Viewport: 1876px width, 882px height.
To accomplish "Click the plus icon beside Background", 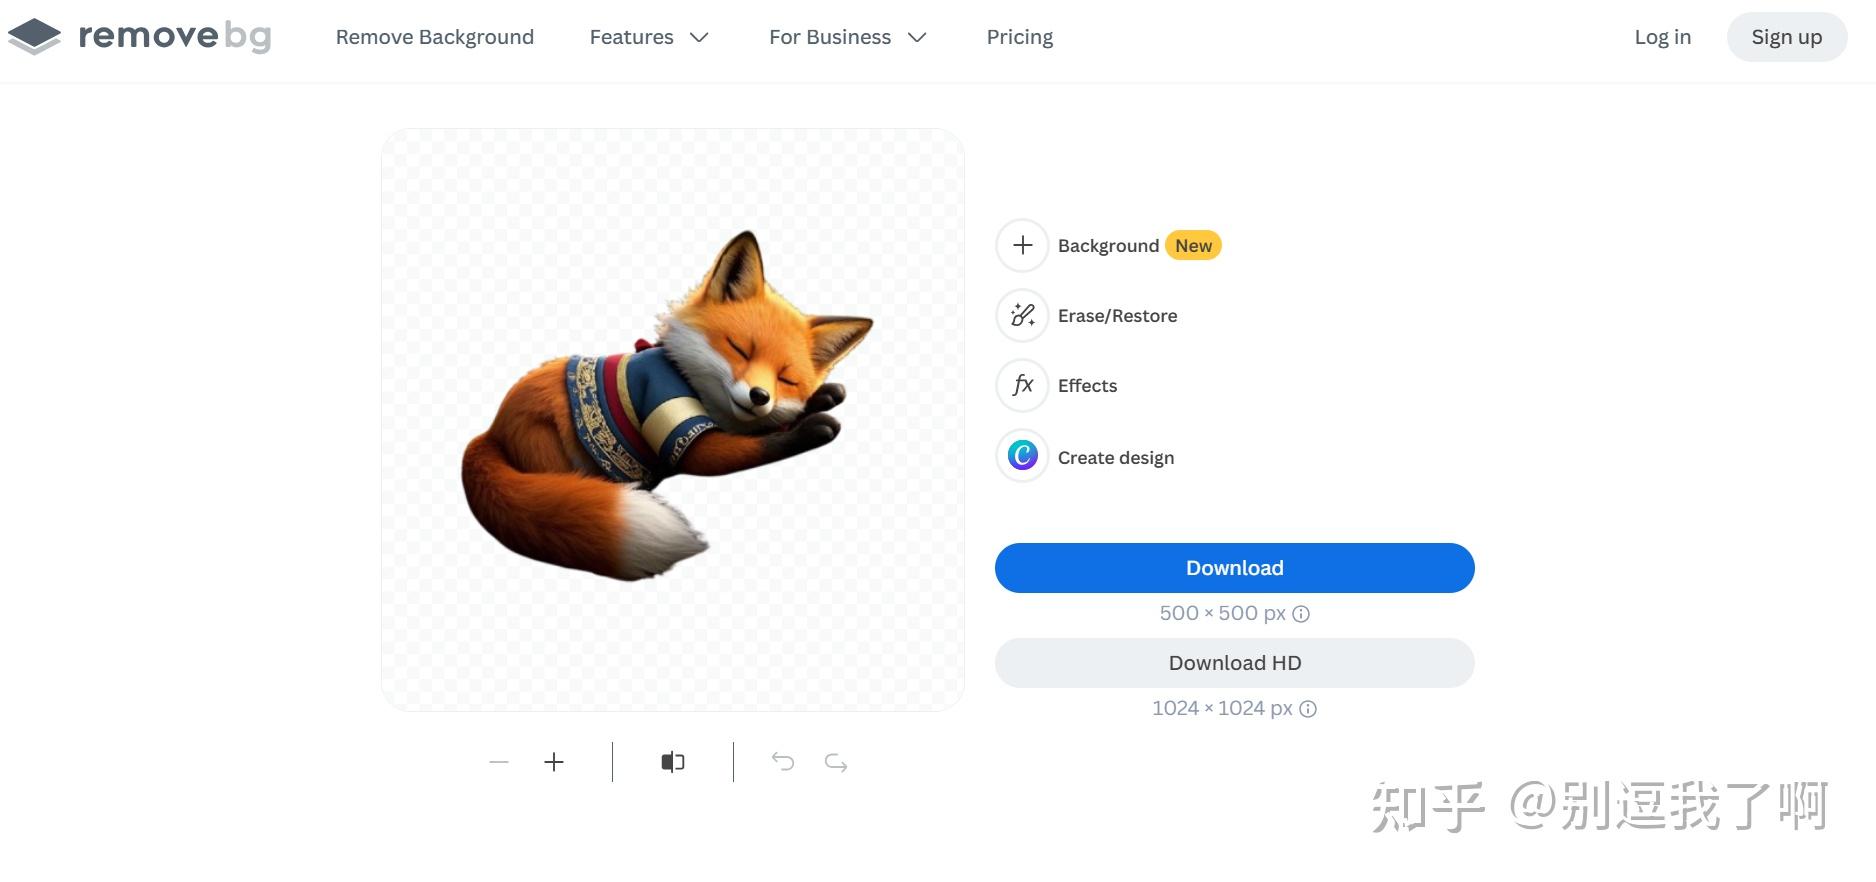I will click(1022, 246).
